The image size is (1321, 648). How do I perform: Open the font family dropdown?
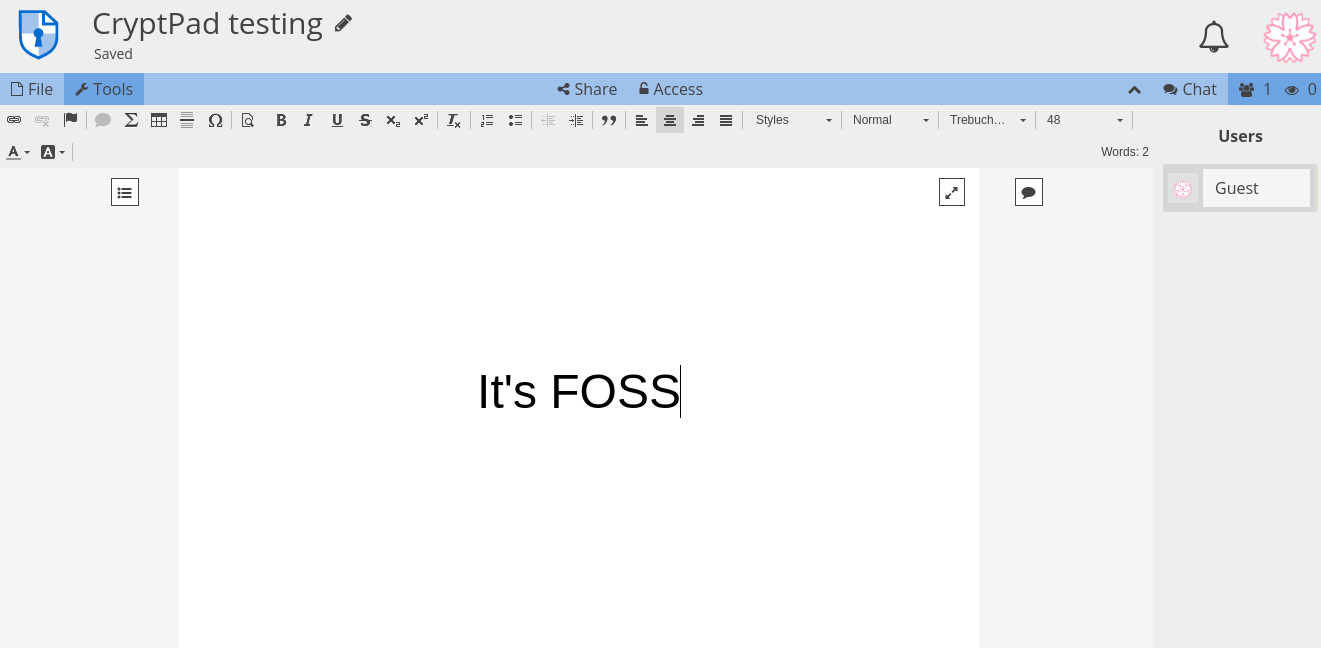[x=985, y=120]
